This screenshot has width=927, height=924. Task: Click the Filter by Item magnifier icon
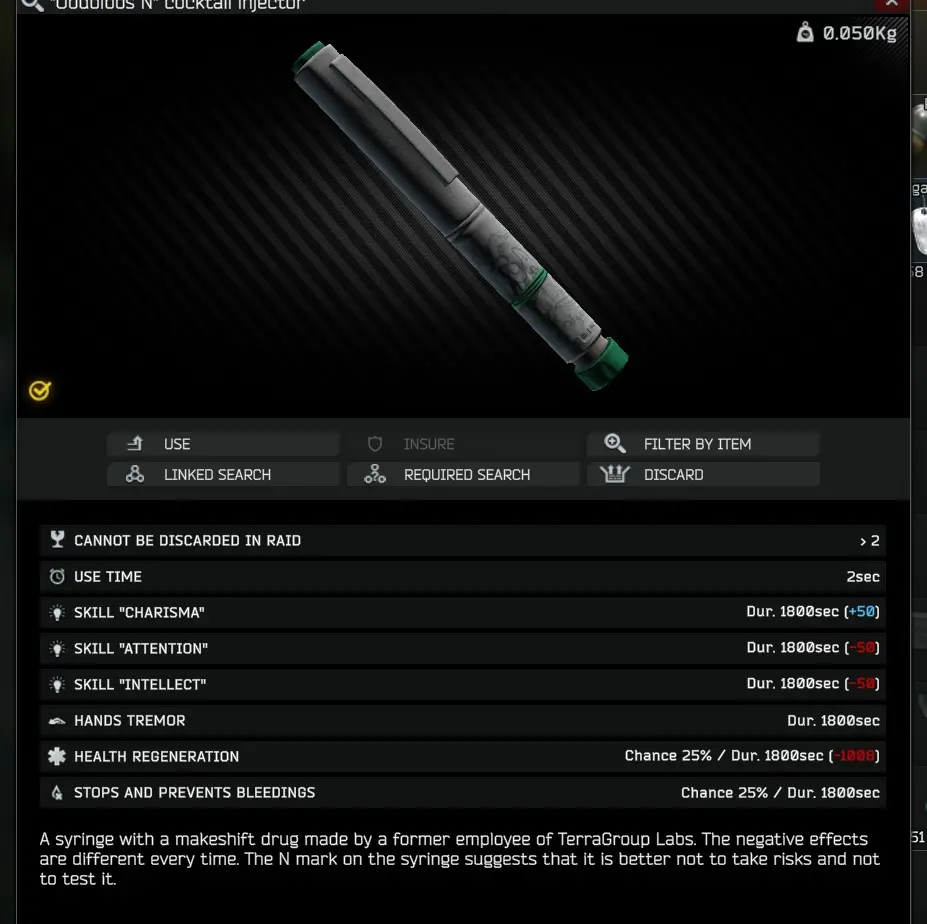pyautogui.click(x=615, y=443)
